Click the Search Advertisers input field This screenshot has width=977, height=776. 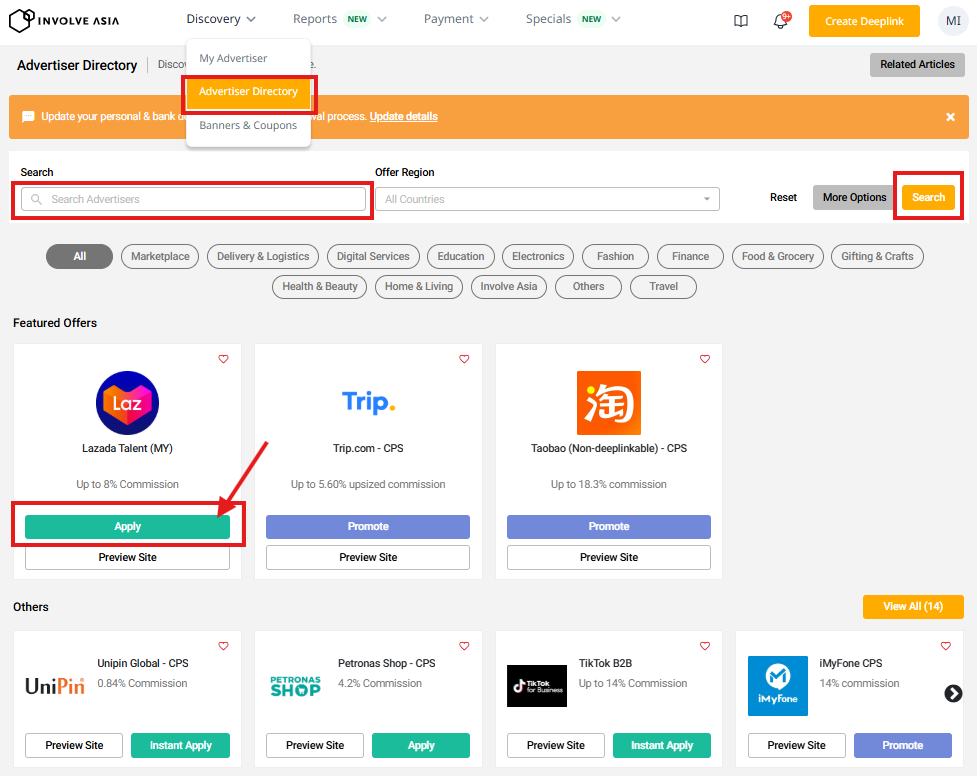(x=195, y=199)
